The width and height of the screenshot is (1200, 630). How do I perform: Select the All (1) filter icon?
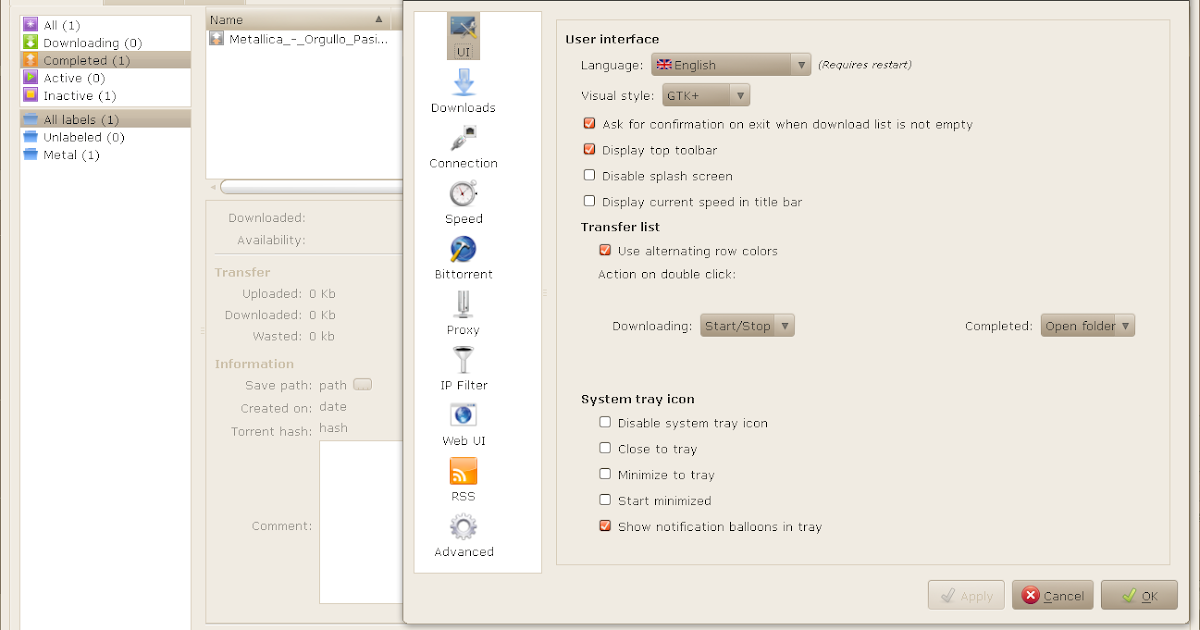coord(30,25)
